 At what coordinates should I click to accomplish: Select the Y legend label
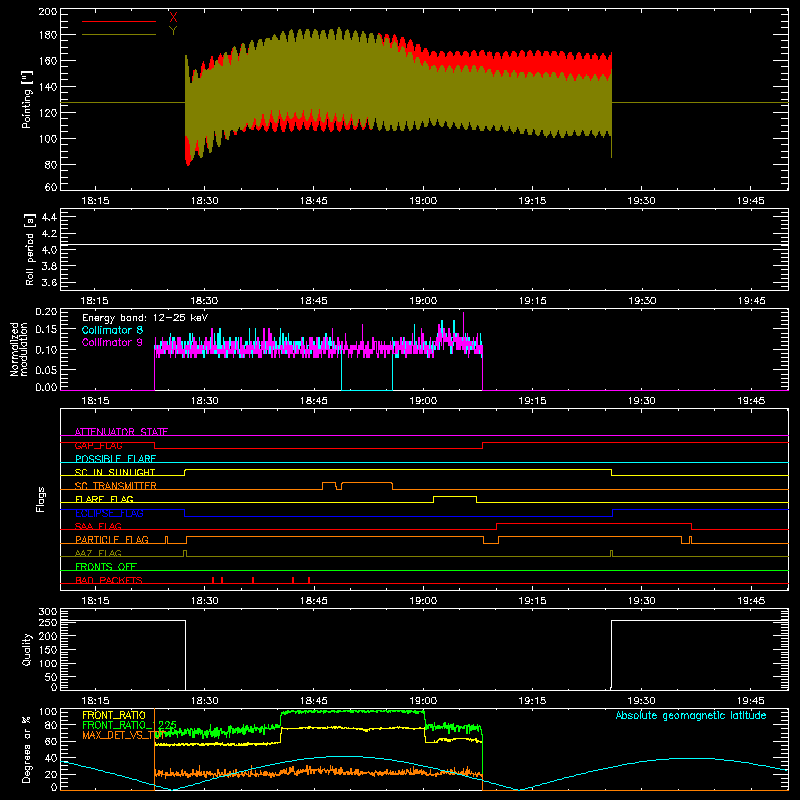(173, 31)
